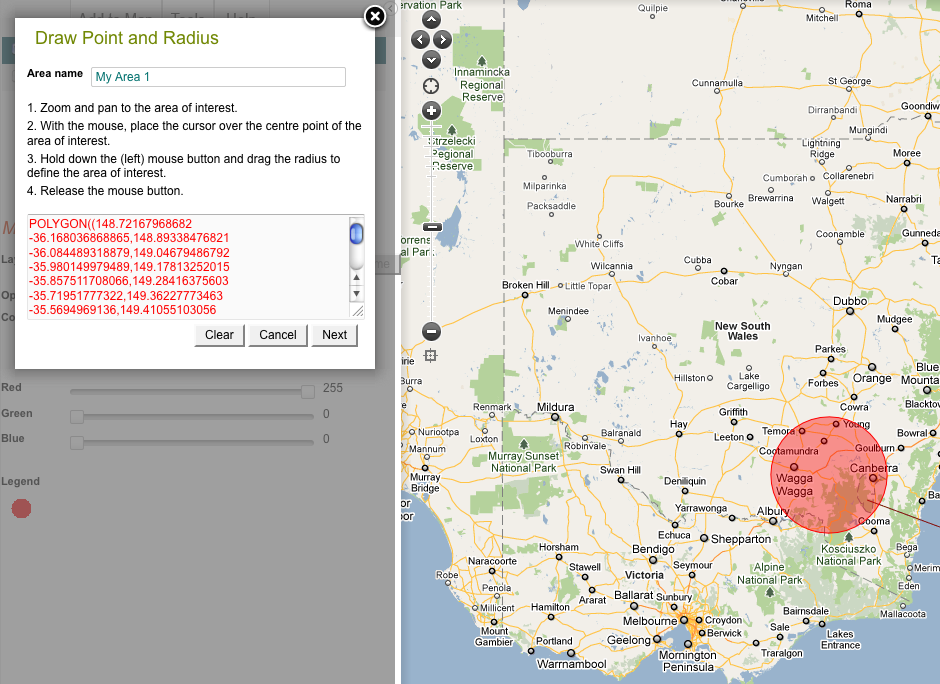Pan the map north with up arrow
The width and height of the screenshot is (940, 684).
[x=431, y=19]
